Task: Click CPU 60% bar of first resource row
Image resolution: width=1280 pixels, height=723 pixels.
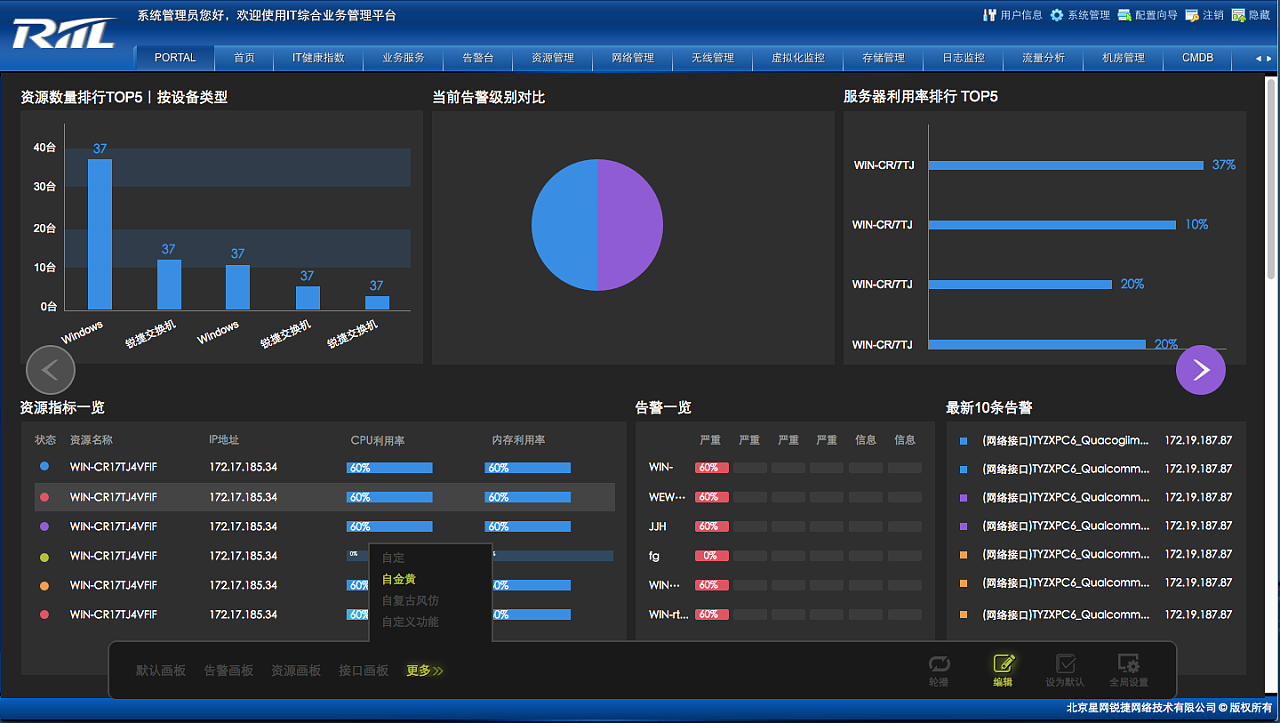Action: coord(389,467)
